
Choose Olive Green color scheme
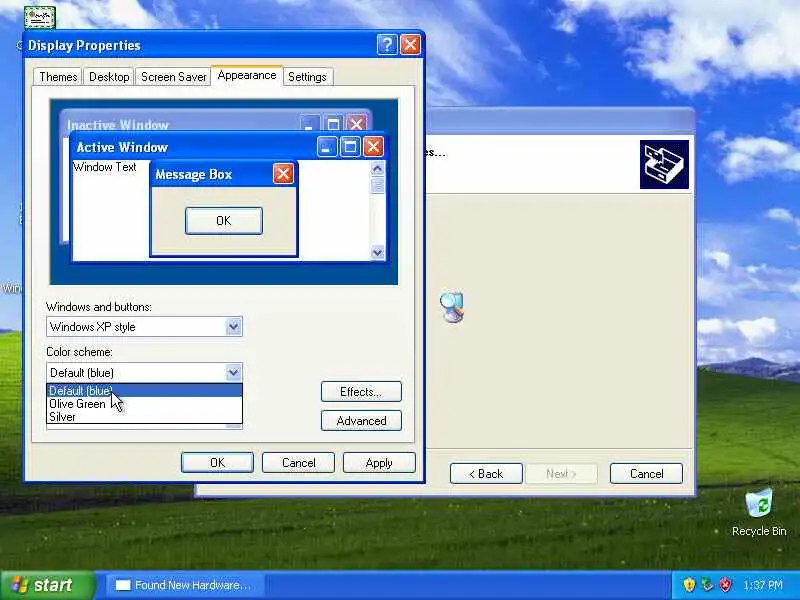coord(144,404)
